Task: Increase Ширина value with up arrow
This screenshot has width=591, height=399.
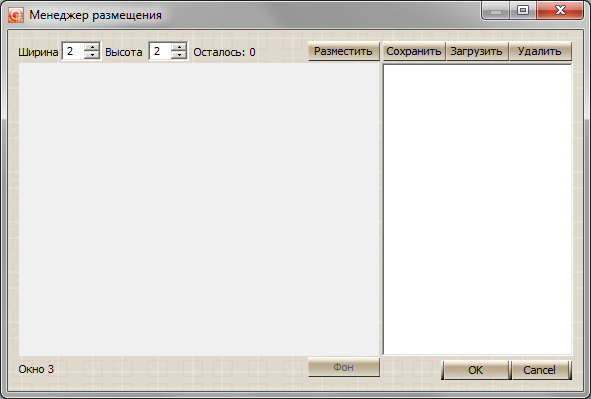Action: click(x=92, y=47)
